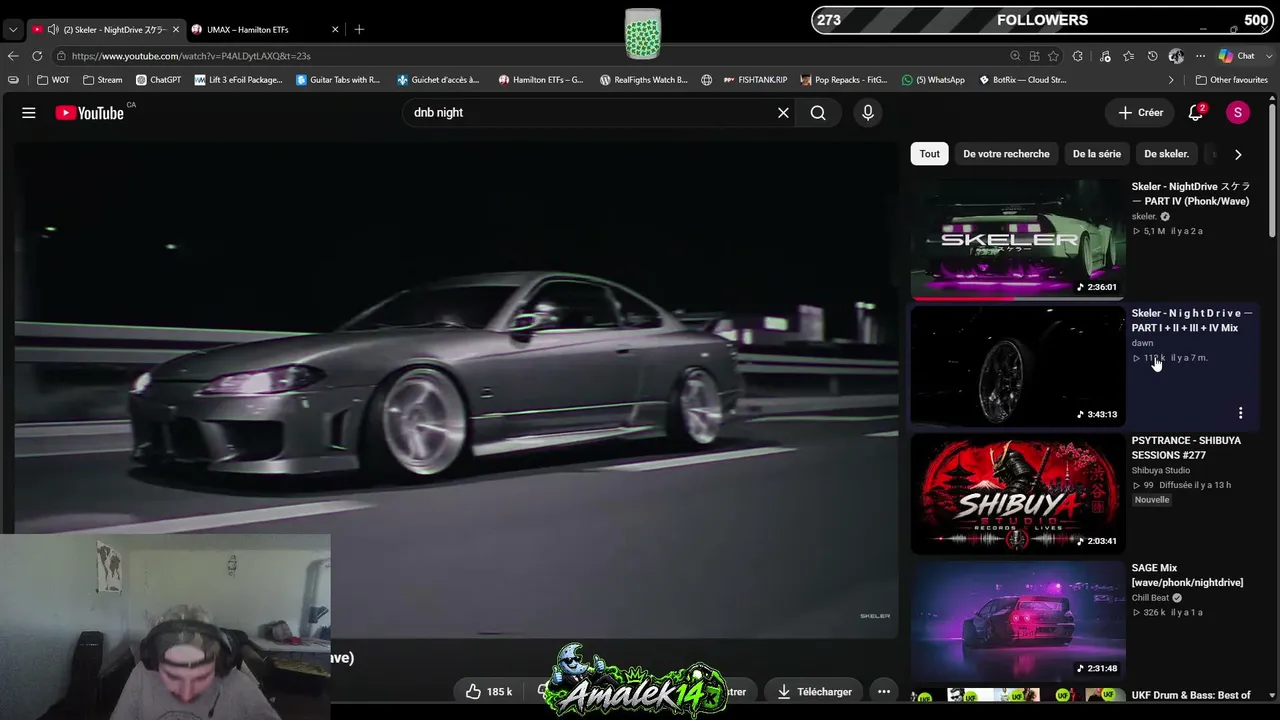Show more bookmarks overflow chevron
This screenshot has width=1280, height=720.
[1171, 80]
